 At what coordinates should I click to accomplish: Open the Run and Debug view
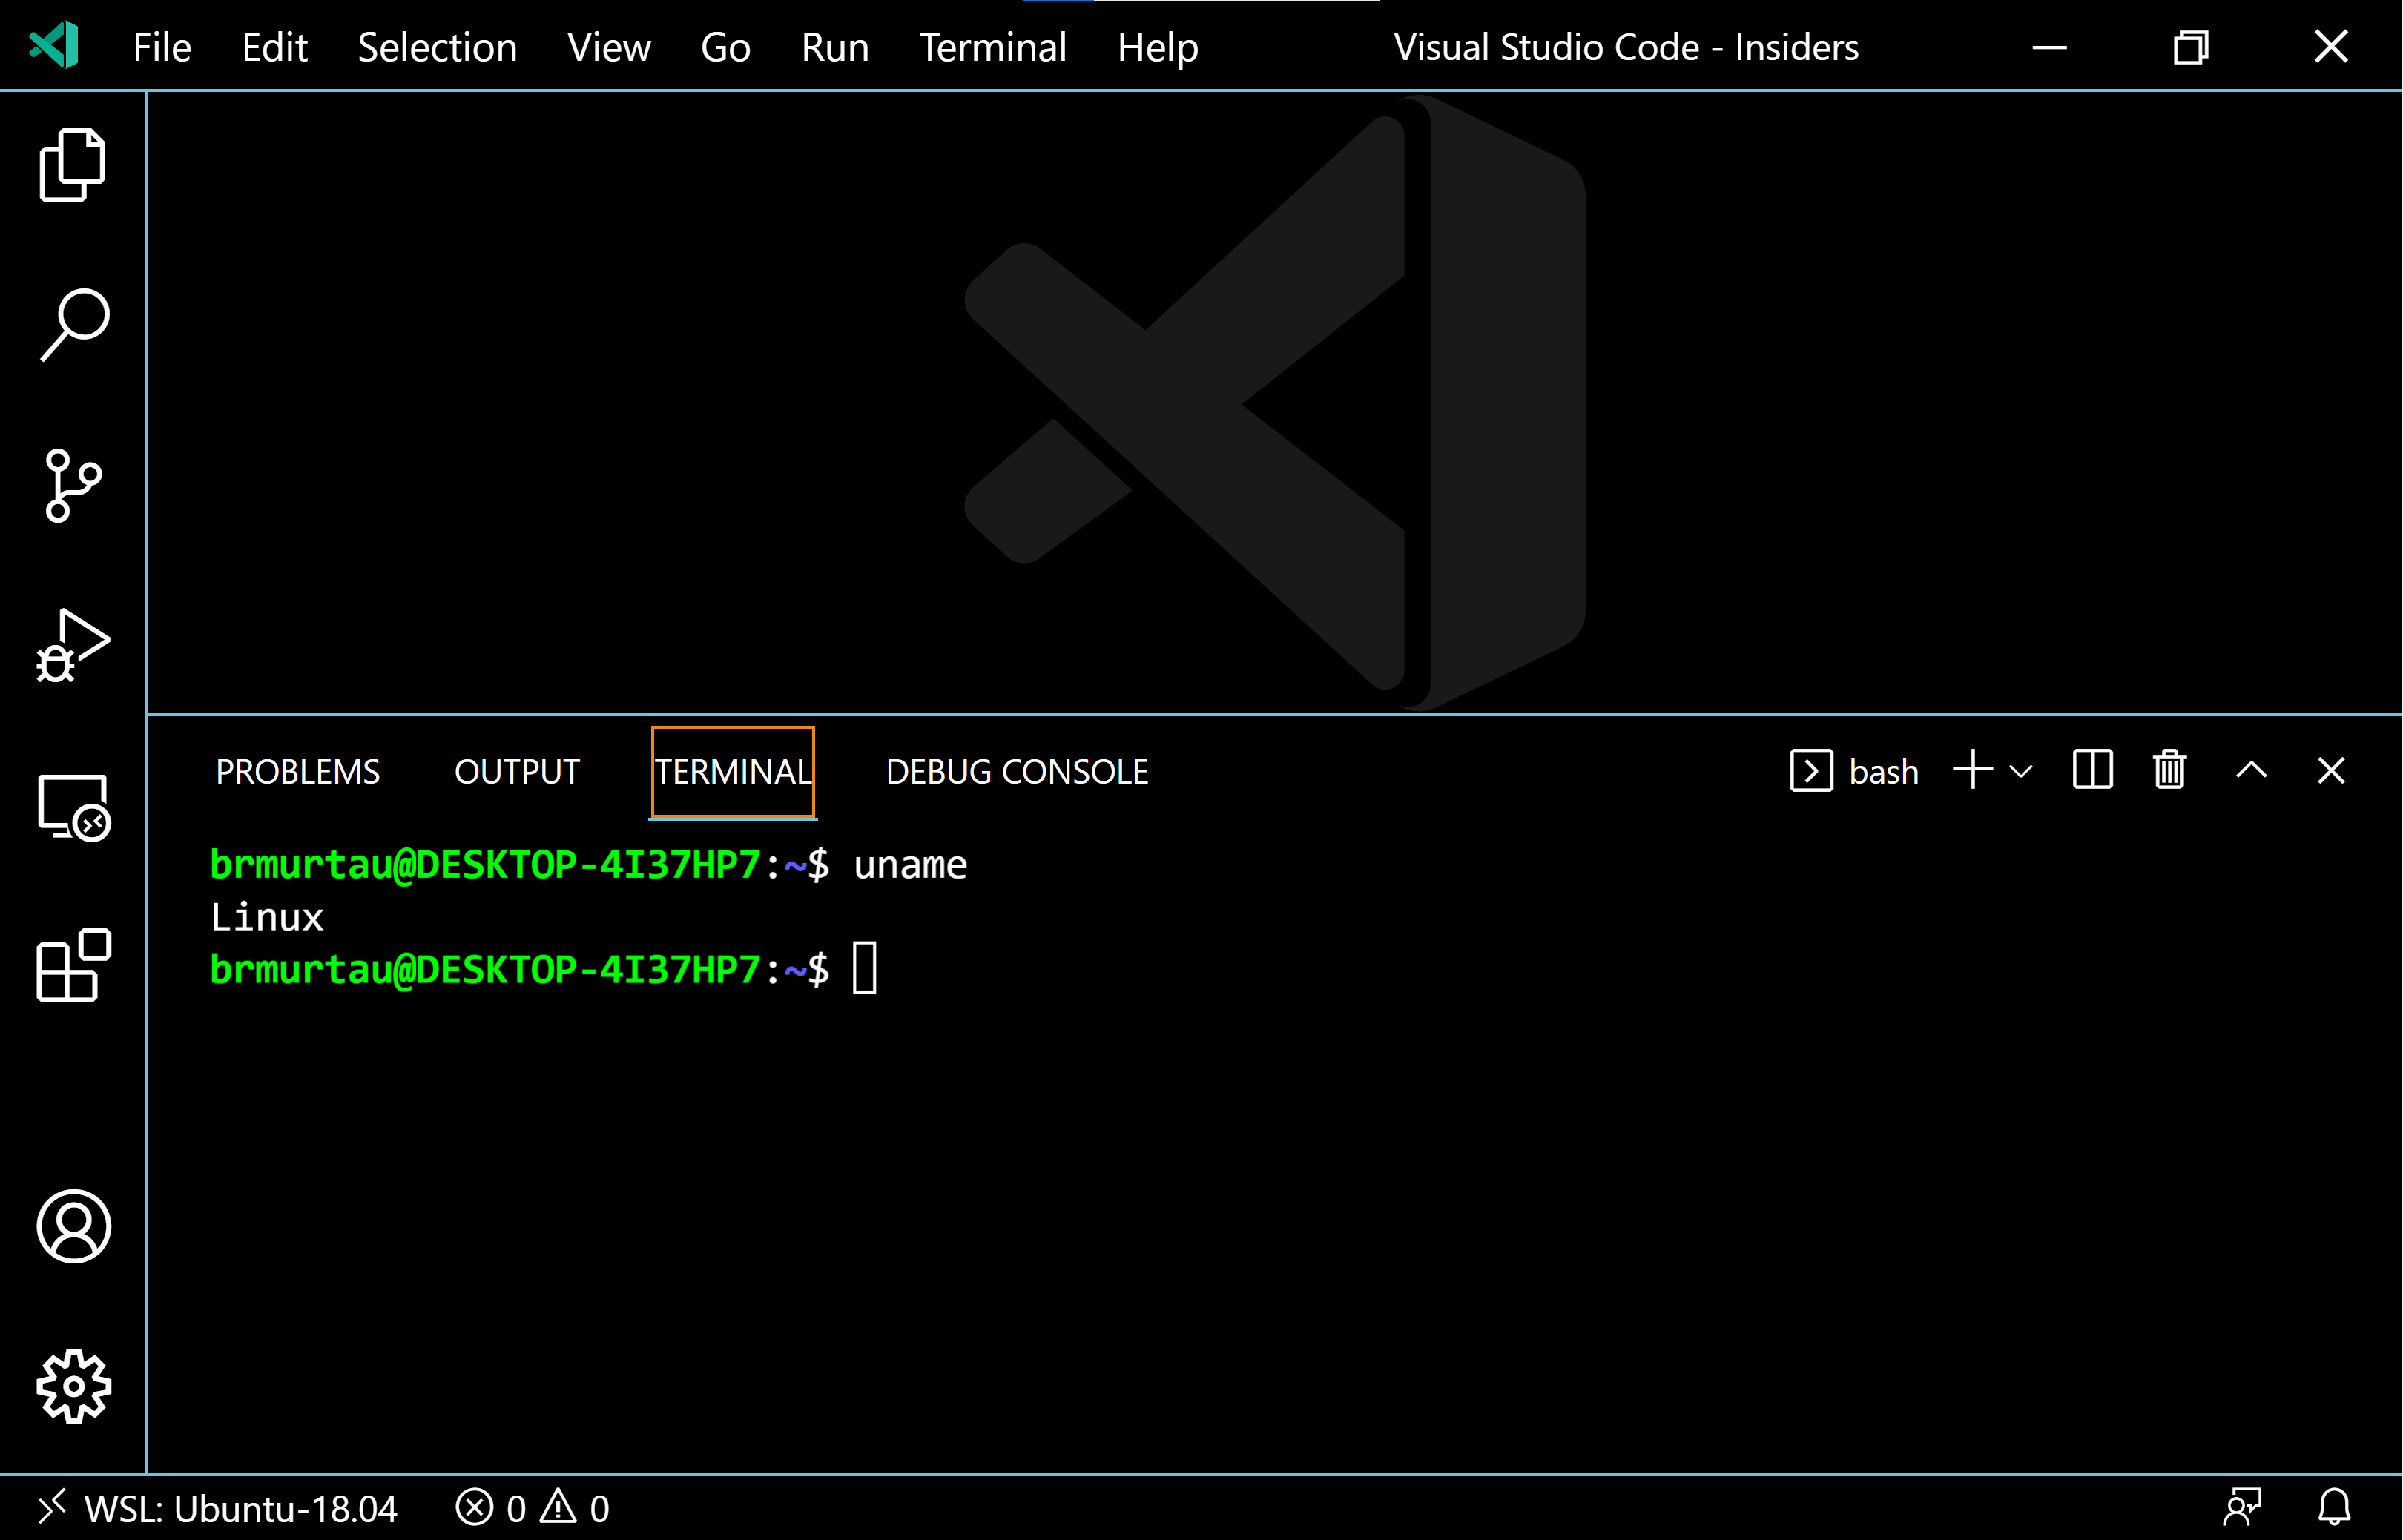coord(72,646)
